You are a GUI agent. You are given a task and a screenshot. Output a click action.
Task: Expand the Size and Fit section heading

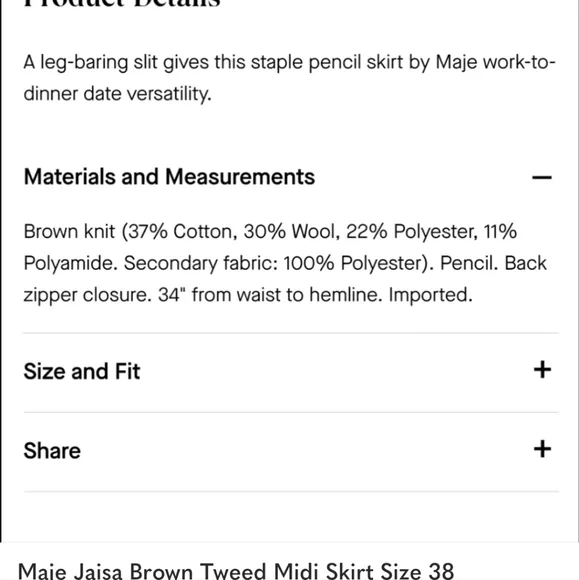coord(82,371)
